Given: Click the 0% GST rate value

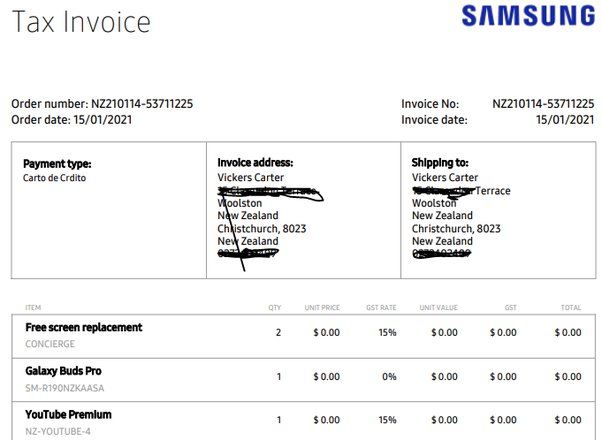Looking at the screenshot, I should click(x=389, y=377).
